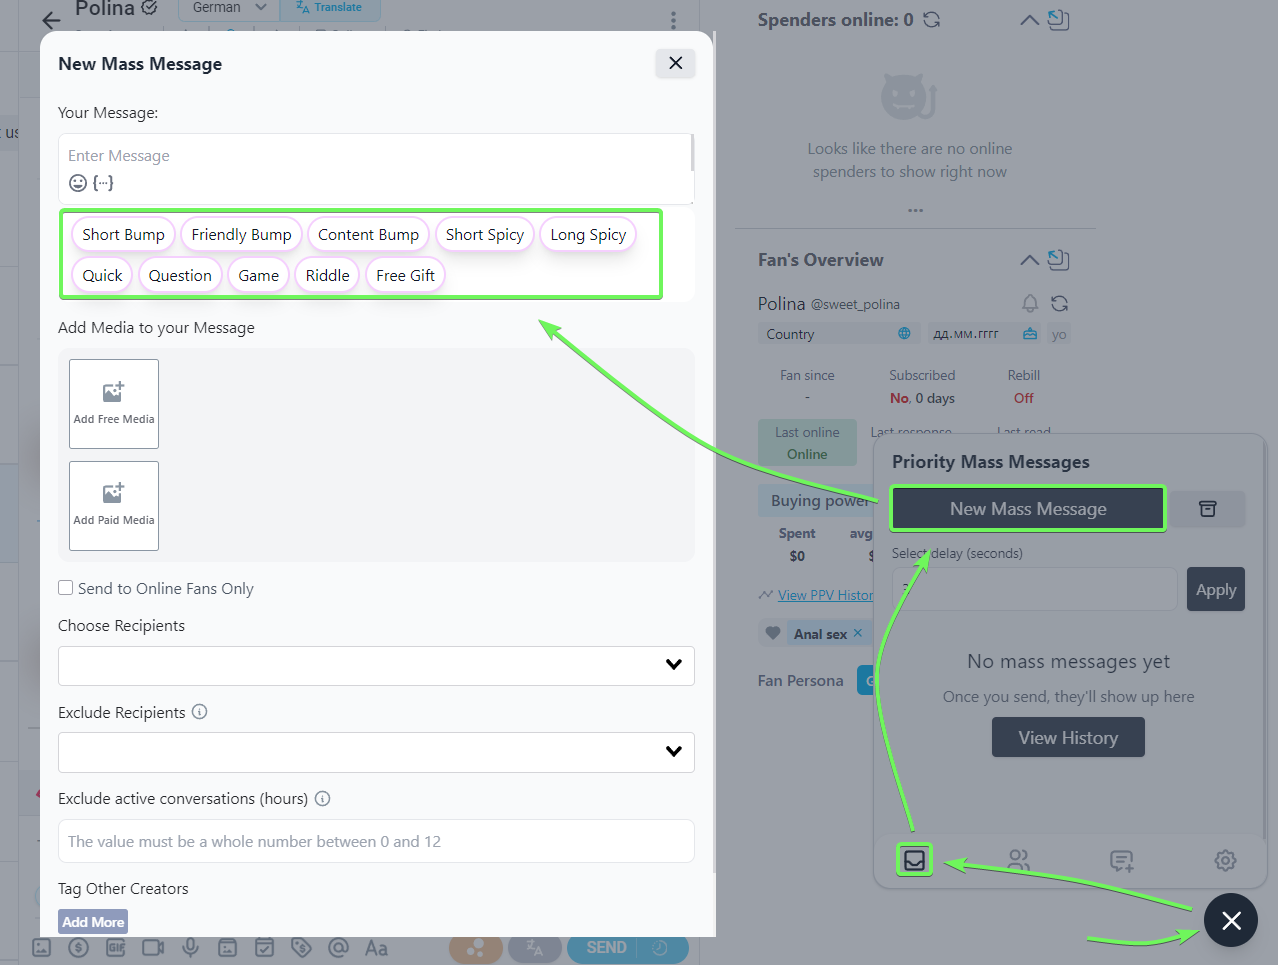Click Add Free Media tile
This screenshot has height=965, width=1278.
coord(114,404)
